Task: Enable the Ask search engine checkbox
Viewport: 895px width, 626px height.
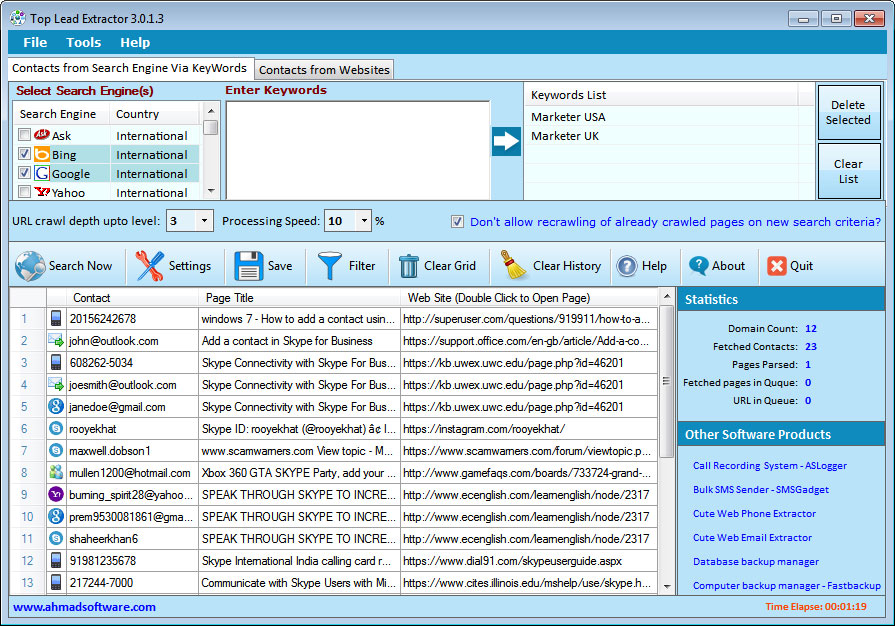Action: [25, 135]
